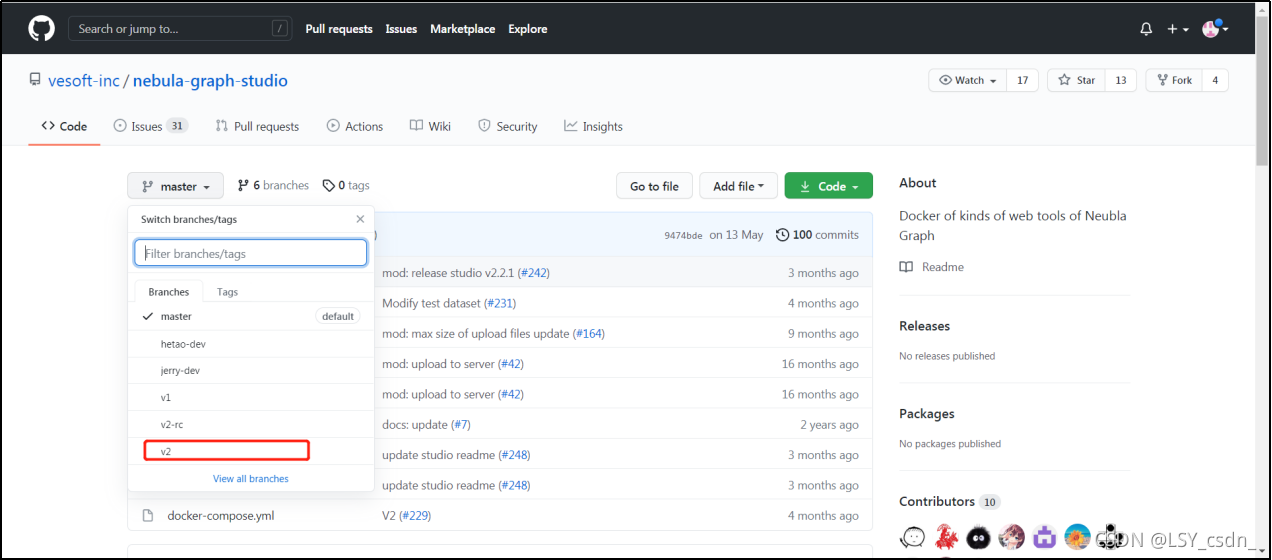Image resolution: width=1272 pixels, height=560 pixels.
Task: Open commit hash 9474bde
Action: 684,236
